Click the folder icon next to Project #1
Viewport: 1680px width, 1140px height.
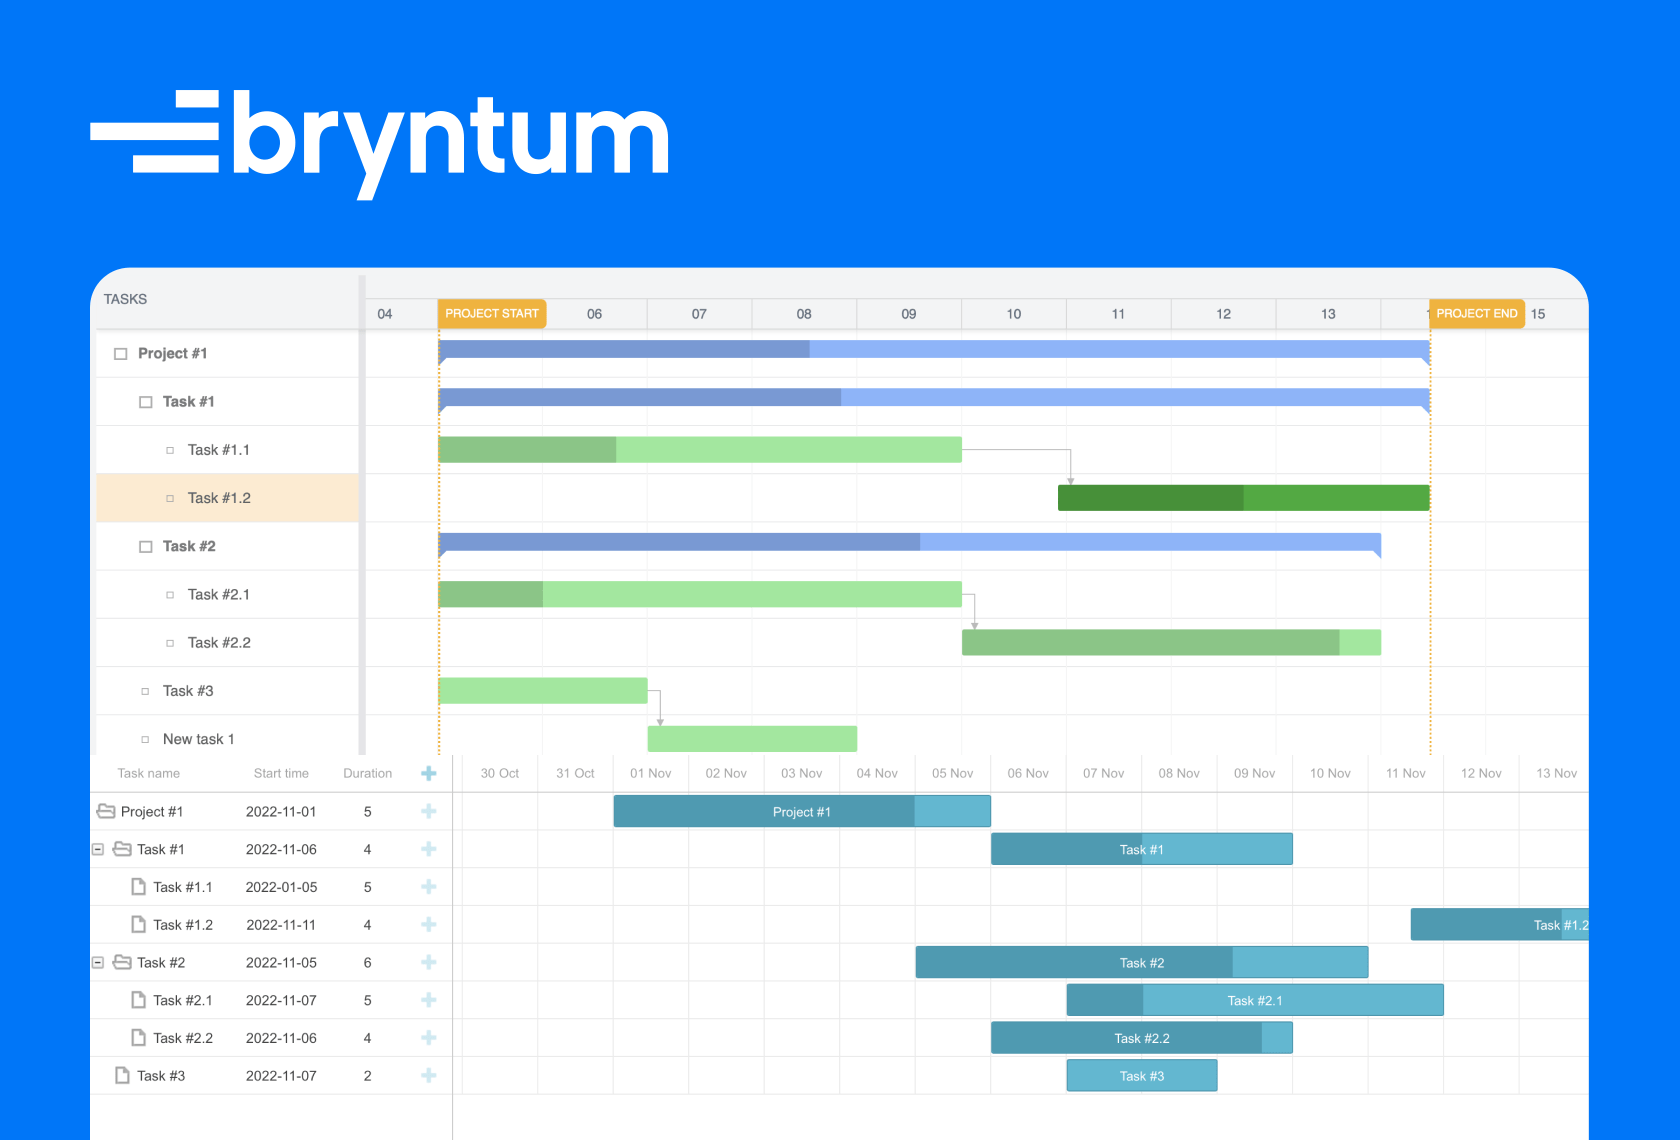[x=106, y=811]
